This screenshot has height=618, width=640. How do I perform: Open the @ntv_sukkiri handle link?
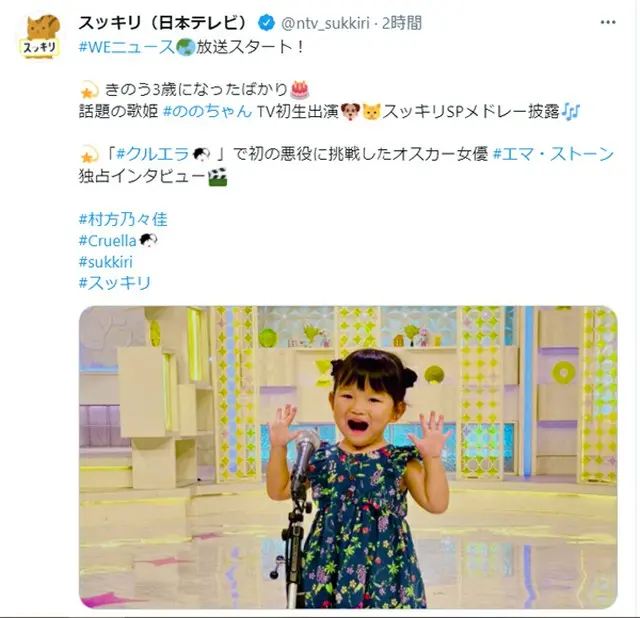[x=325, y=23]
